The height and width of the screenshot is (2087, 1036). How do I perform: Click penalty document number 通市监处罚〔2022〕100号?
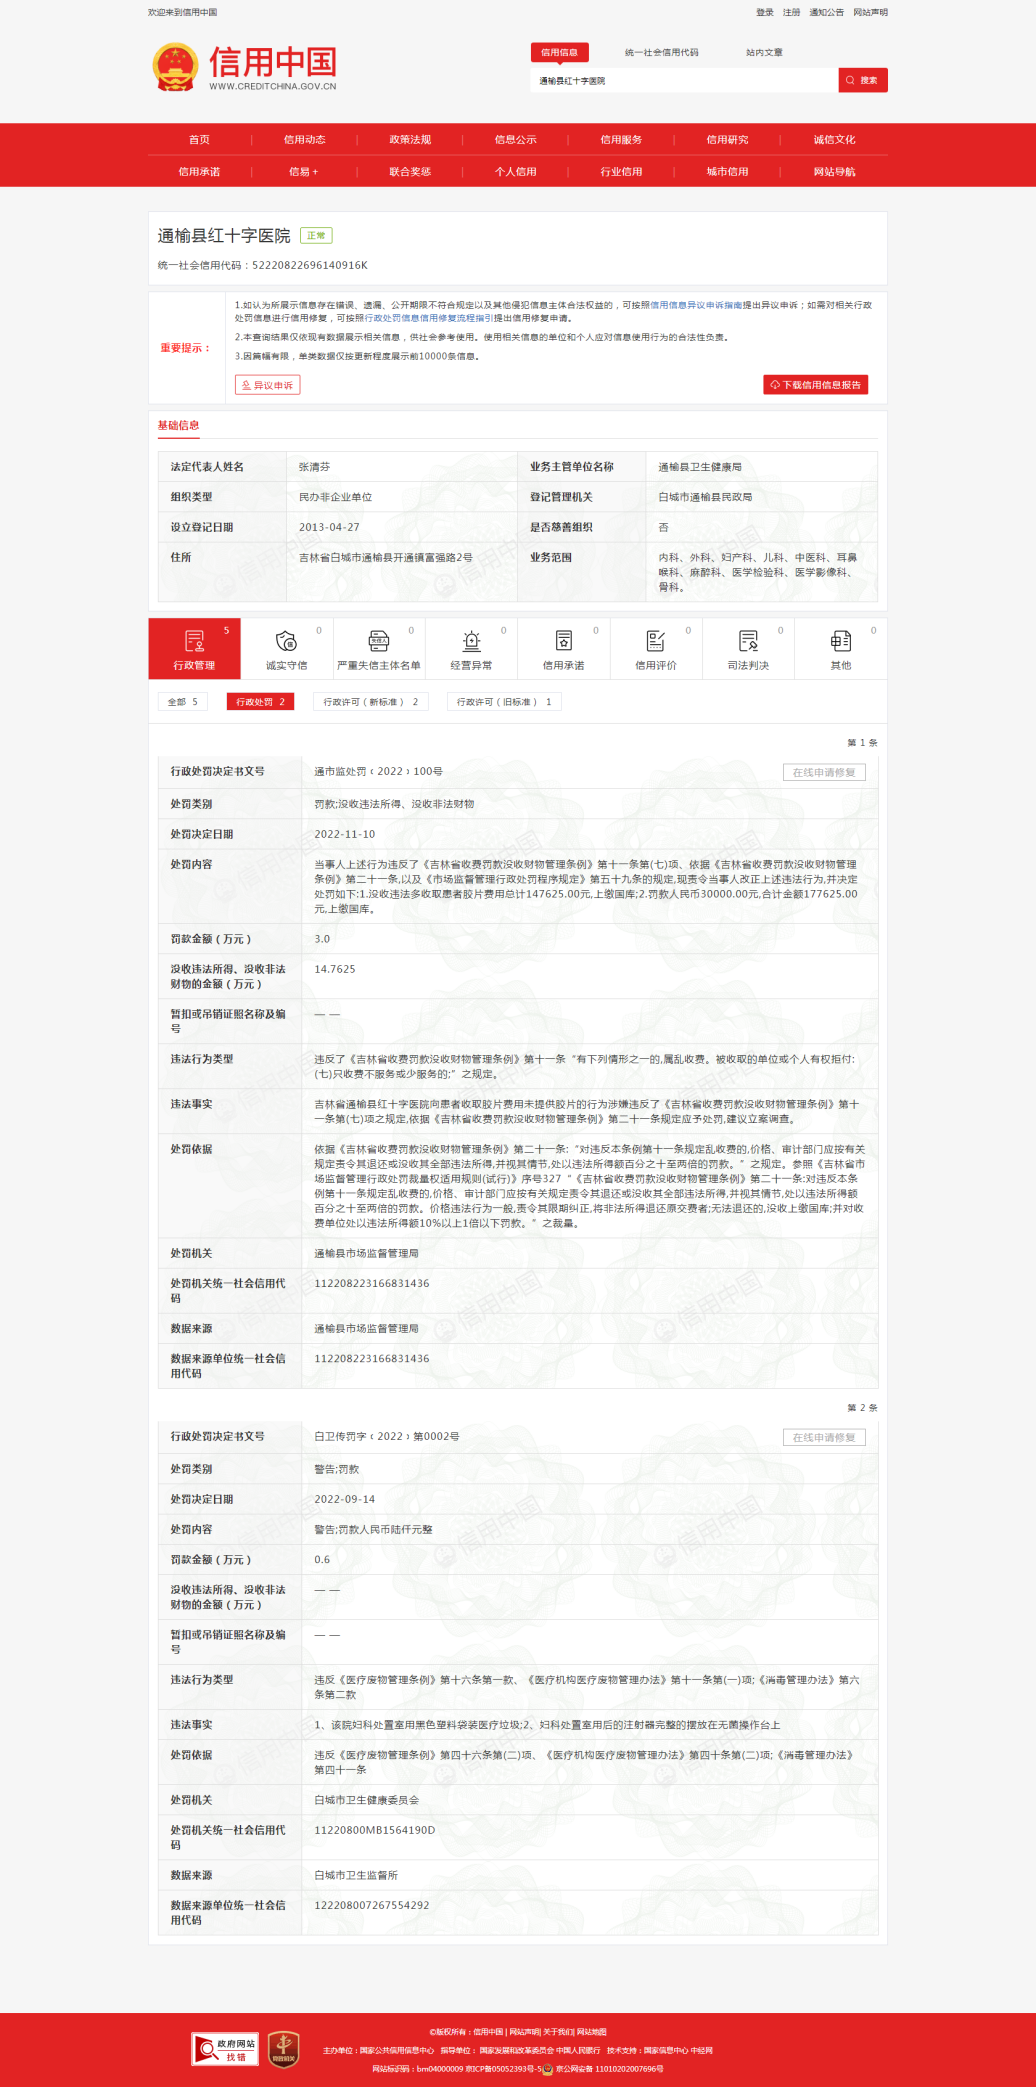(378, 771)
